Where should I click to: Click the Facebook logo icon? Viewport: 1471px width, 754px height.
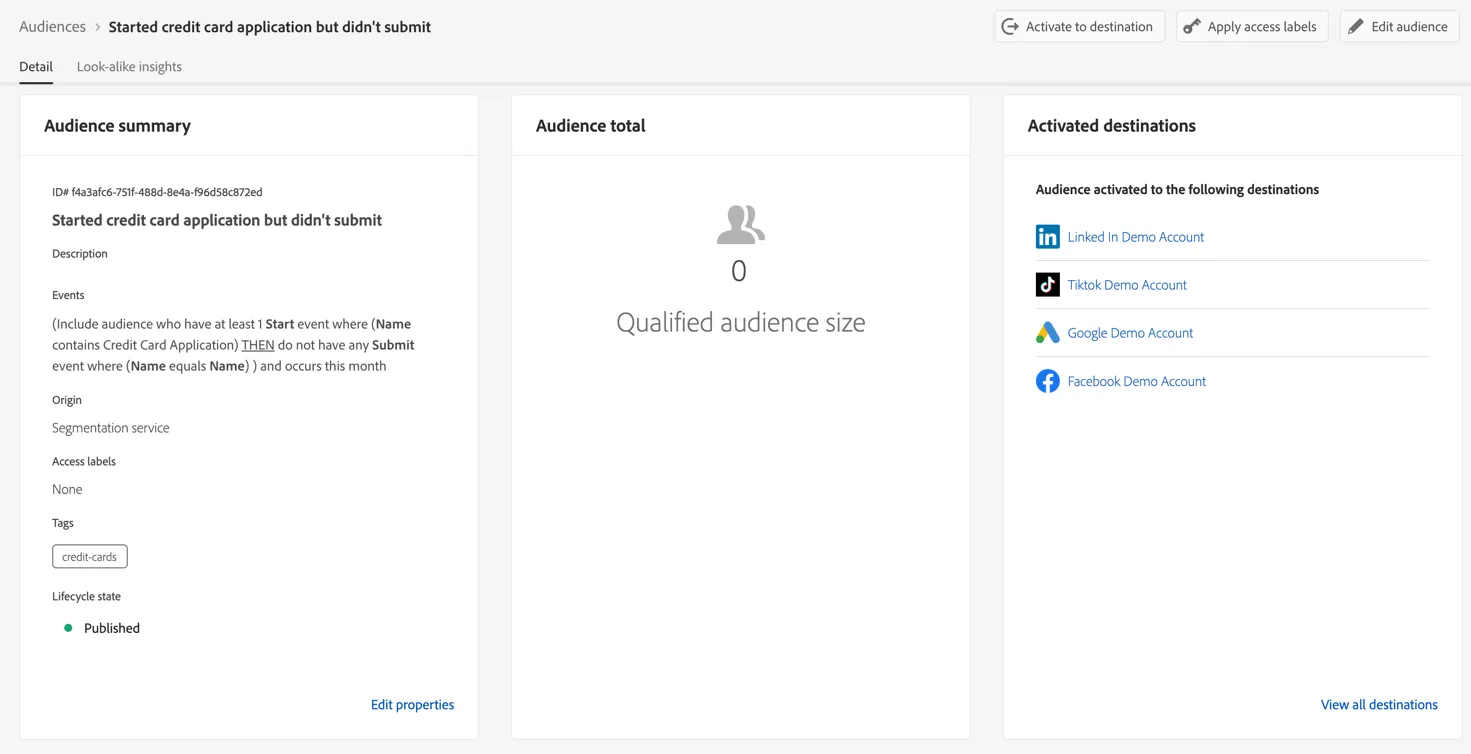[1047, 381]
